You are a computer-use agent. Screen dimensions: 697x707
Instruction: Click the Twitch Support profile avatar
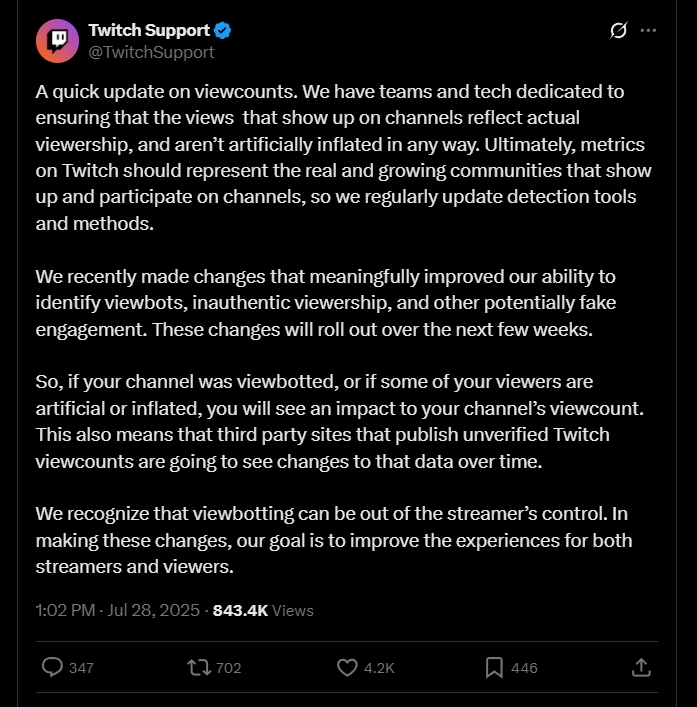point(58,41)
